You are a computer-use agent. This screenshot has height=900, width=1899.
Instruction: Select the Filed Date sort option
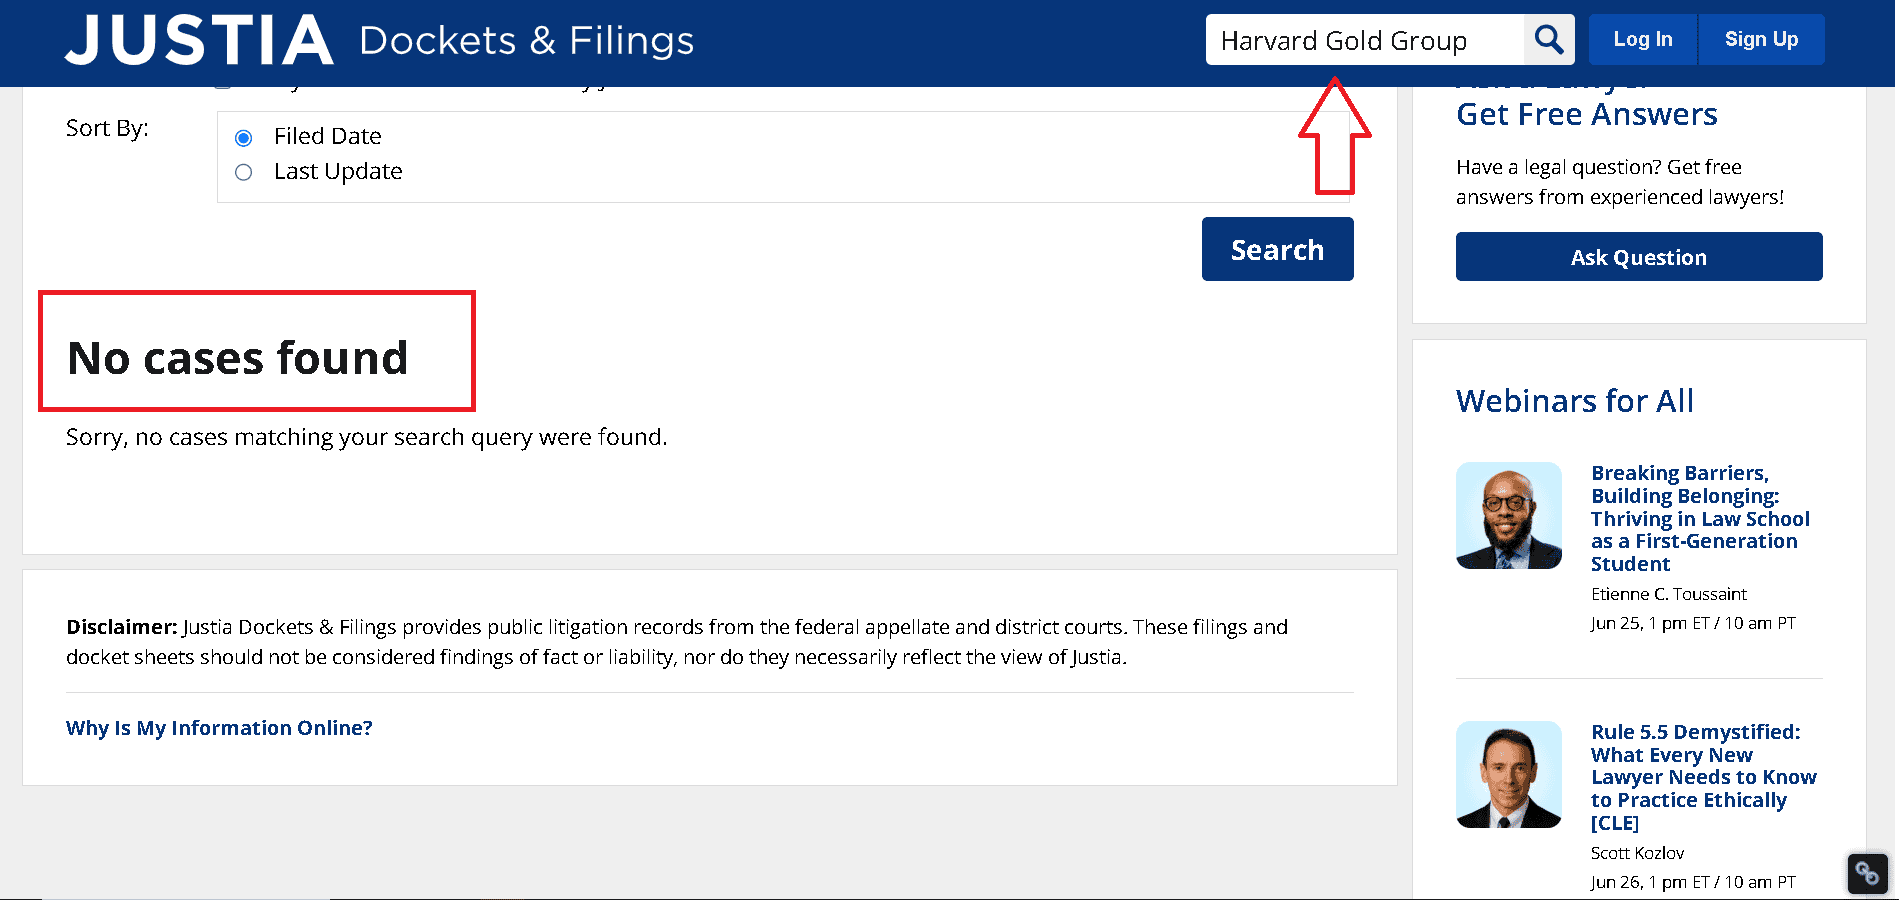tap(243, 137)
